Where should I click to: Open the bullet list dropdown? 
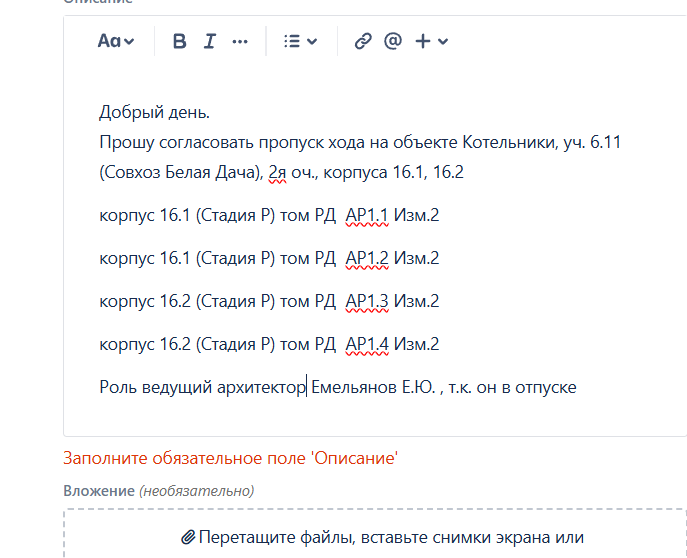click(x=300, y=41)
